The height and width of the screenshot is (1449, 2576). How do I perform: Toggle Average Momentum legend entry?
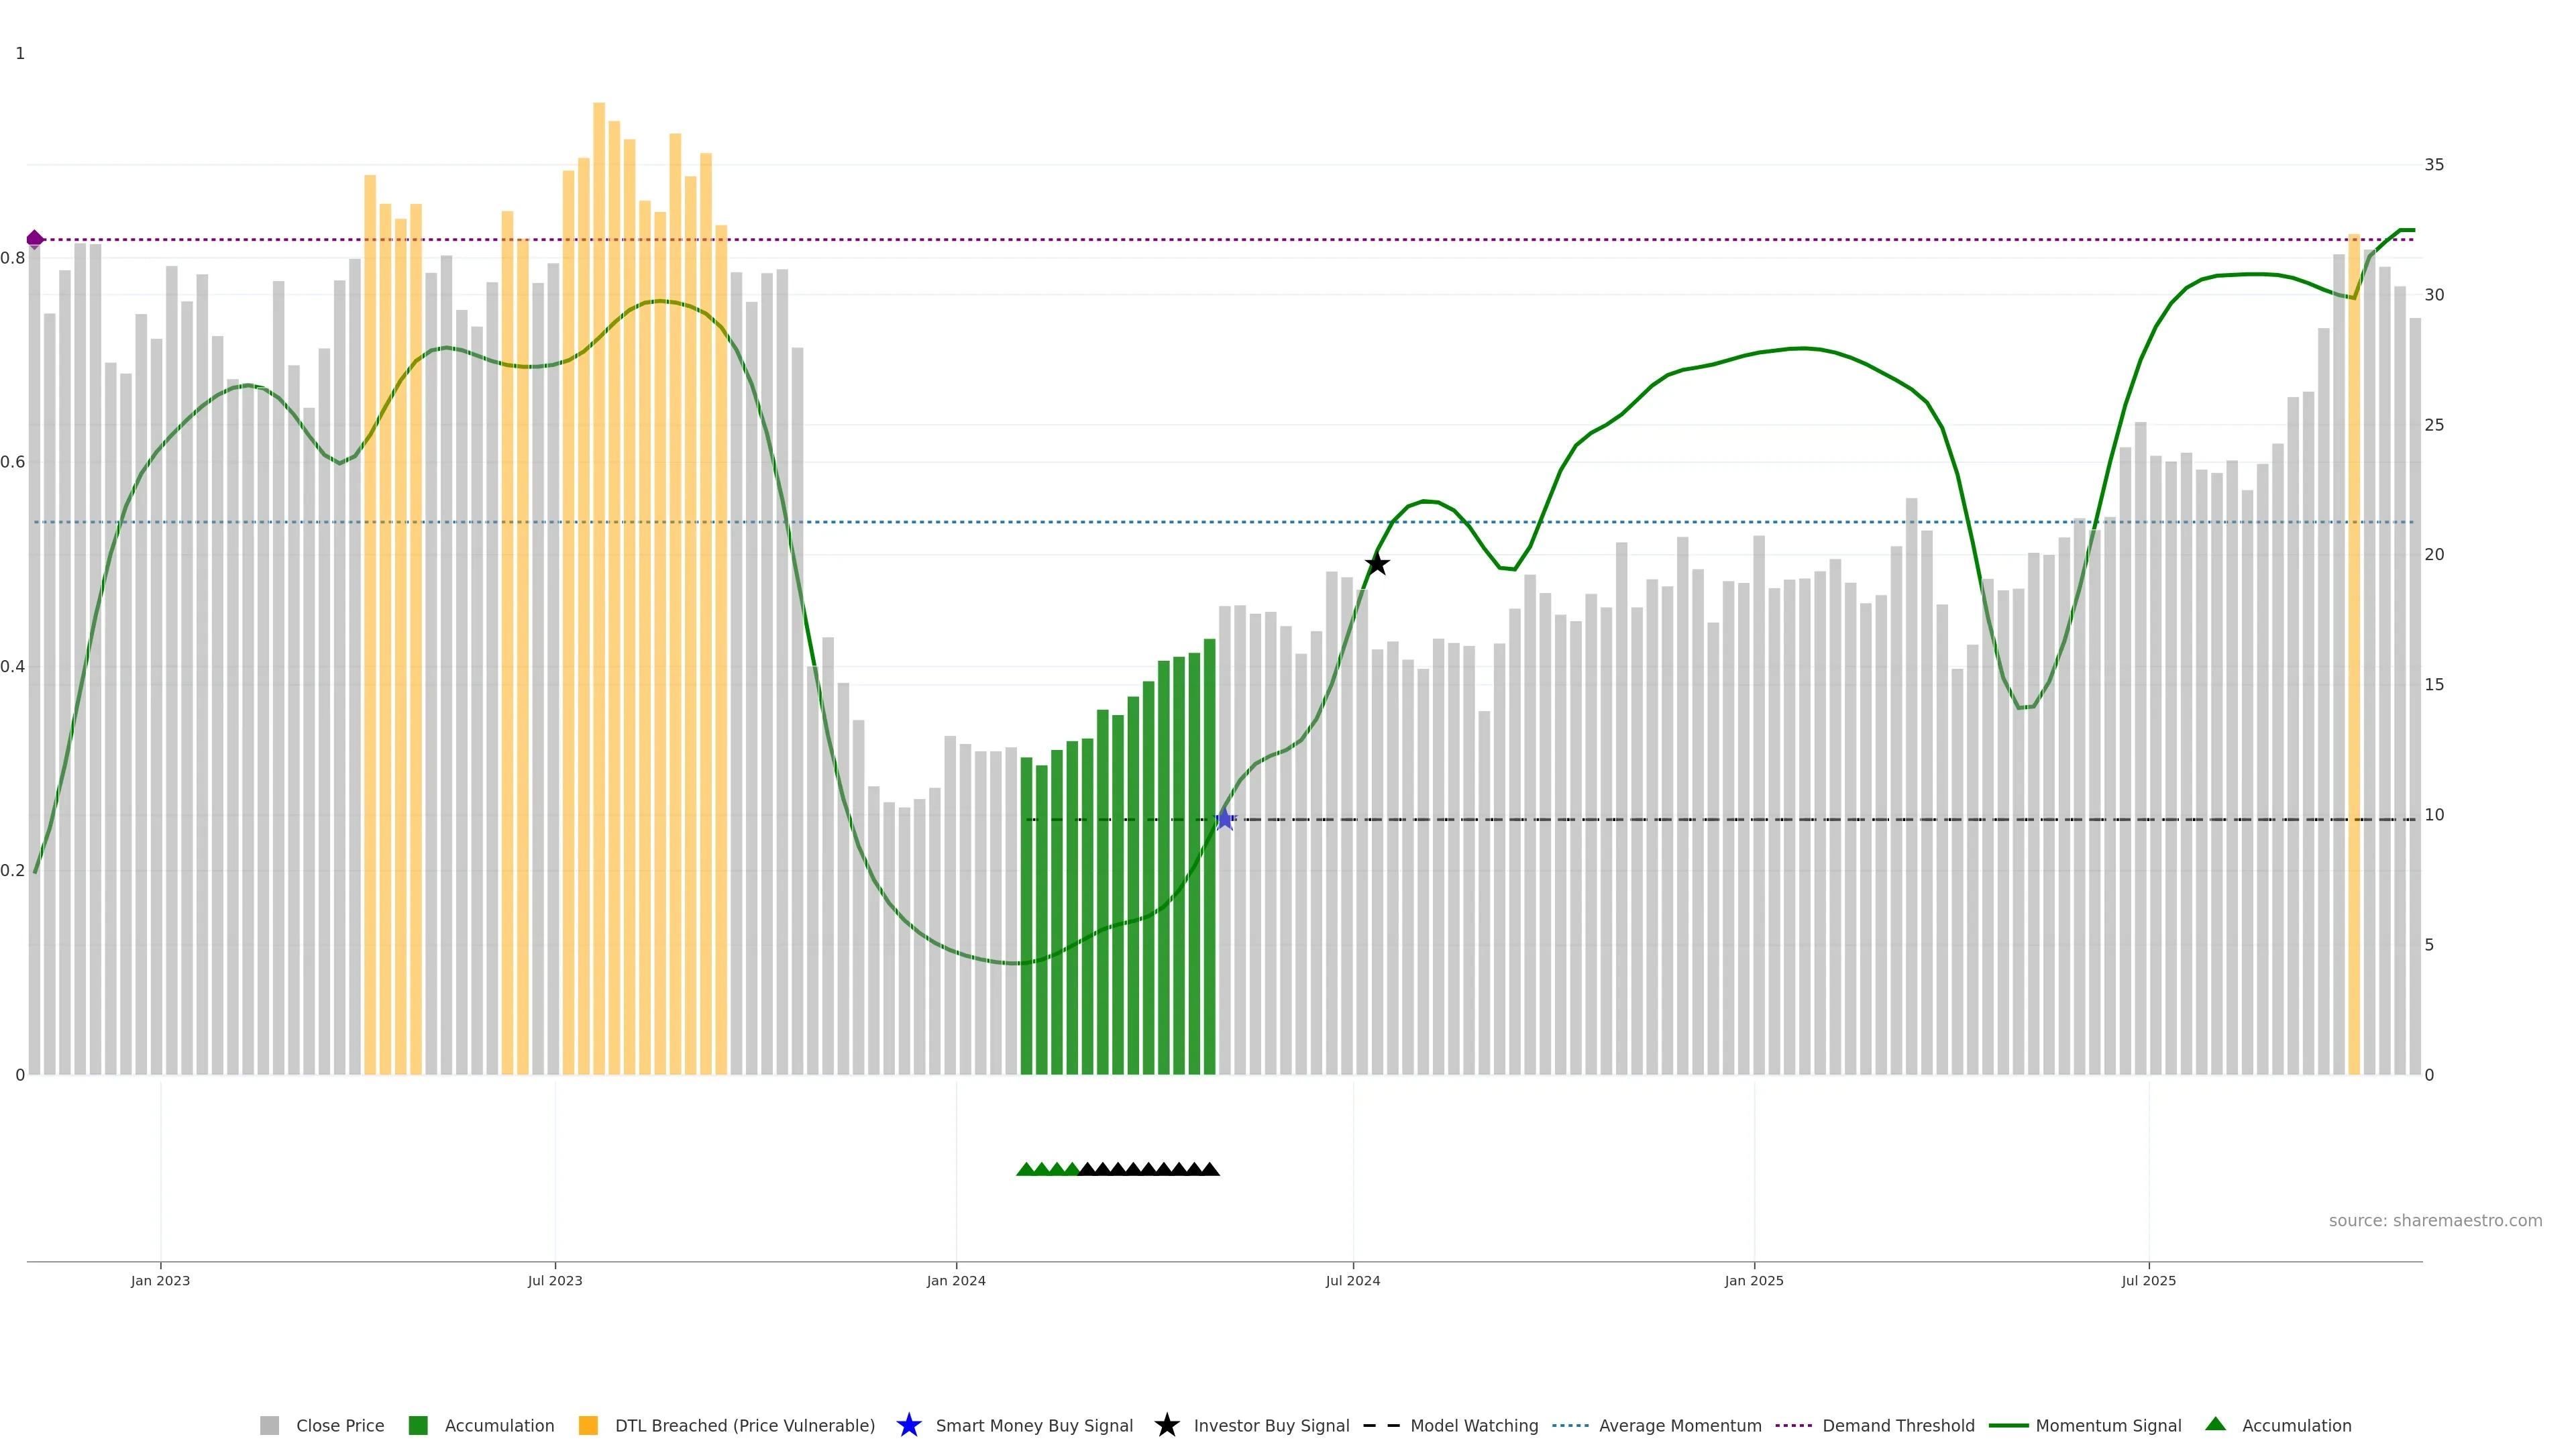pos(1679,1425)
